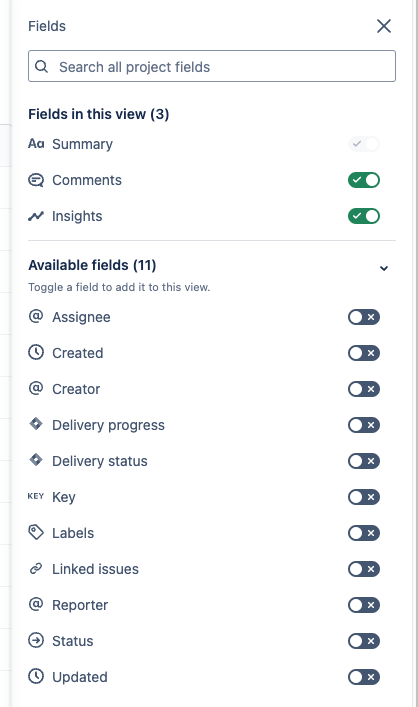The image size is (418, 707).
Task: Enable the Assignee field toggle
Action: (x=364, y=317)
